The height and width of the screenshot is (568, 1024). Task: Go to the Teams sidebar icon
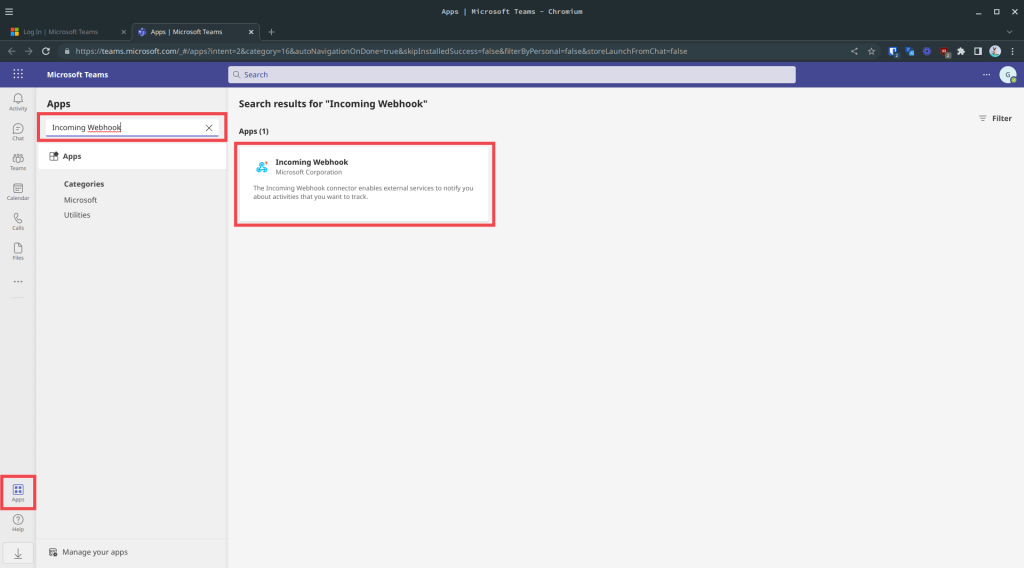coord(18,161)
